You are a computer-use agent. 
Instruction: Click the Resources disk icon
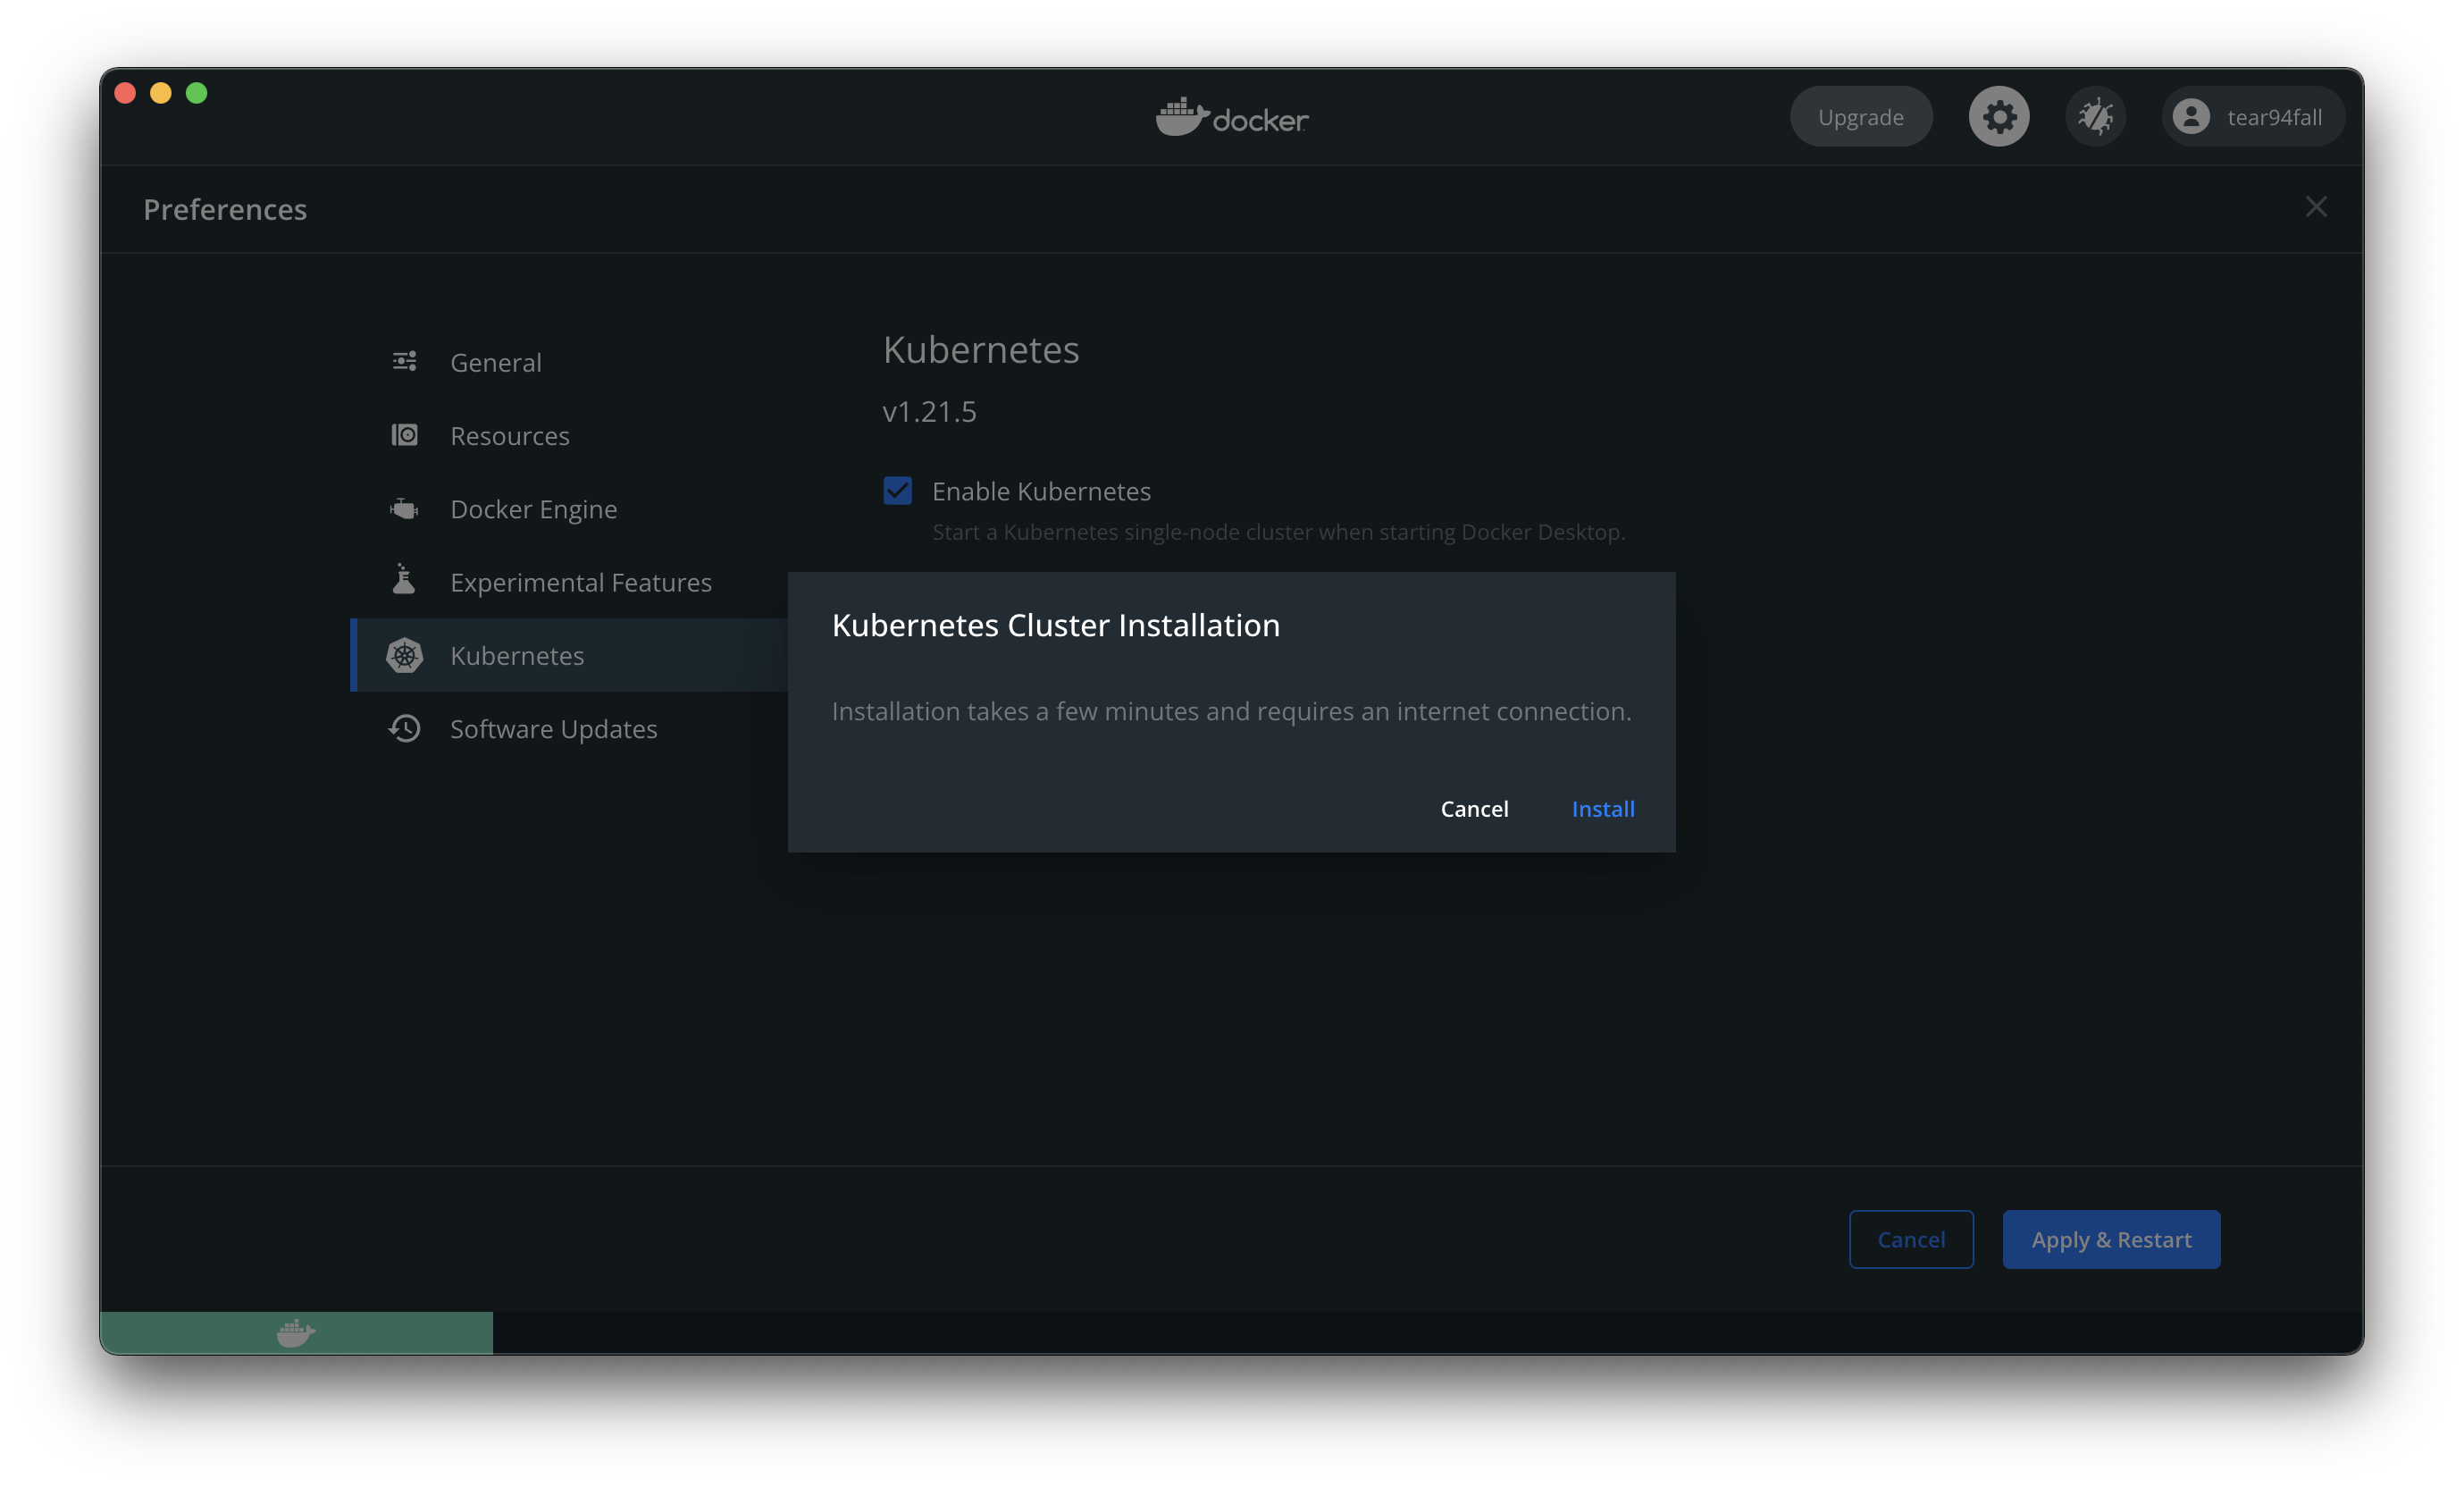click(404, 435)
